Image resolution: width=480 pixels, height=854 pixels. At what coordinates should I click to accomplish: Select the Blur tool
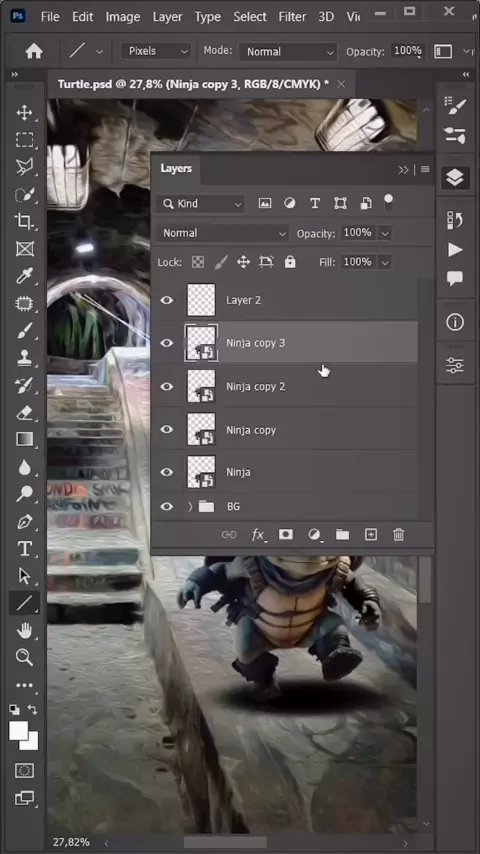(x=25, y=467)
